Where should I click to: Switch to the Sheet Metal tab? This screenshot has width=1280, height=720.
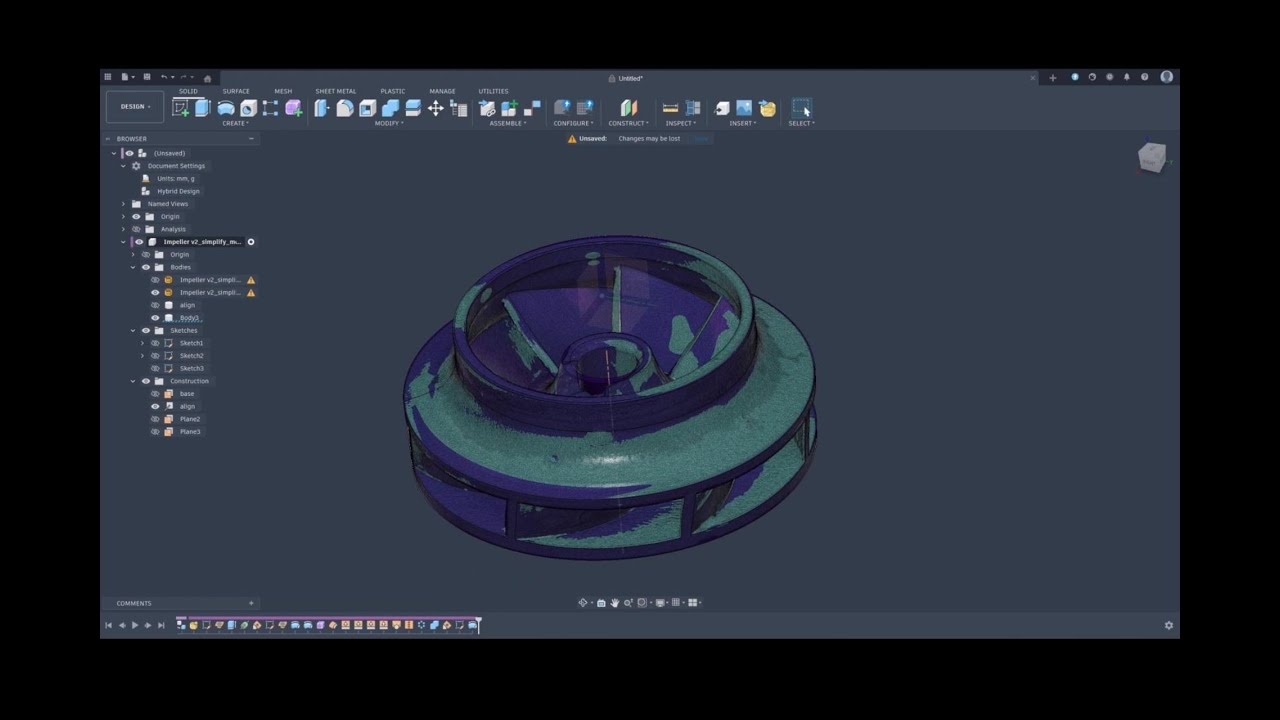pos(336,91)
